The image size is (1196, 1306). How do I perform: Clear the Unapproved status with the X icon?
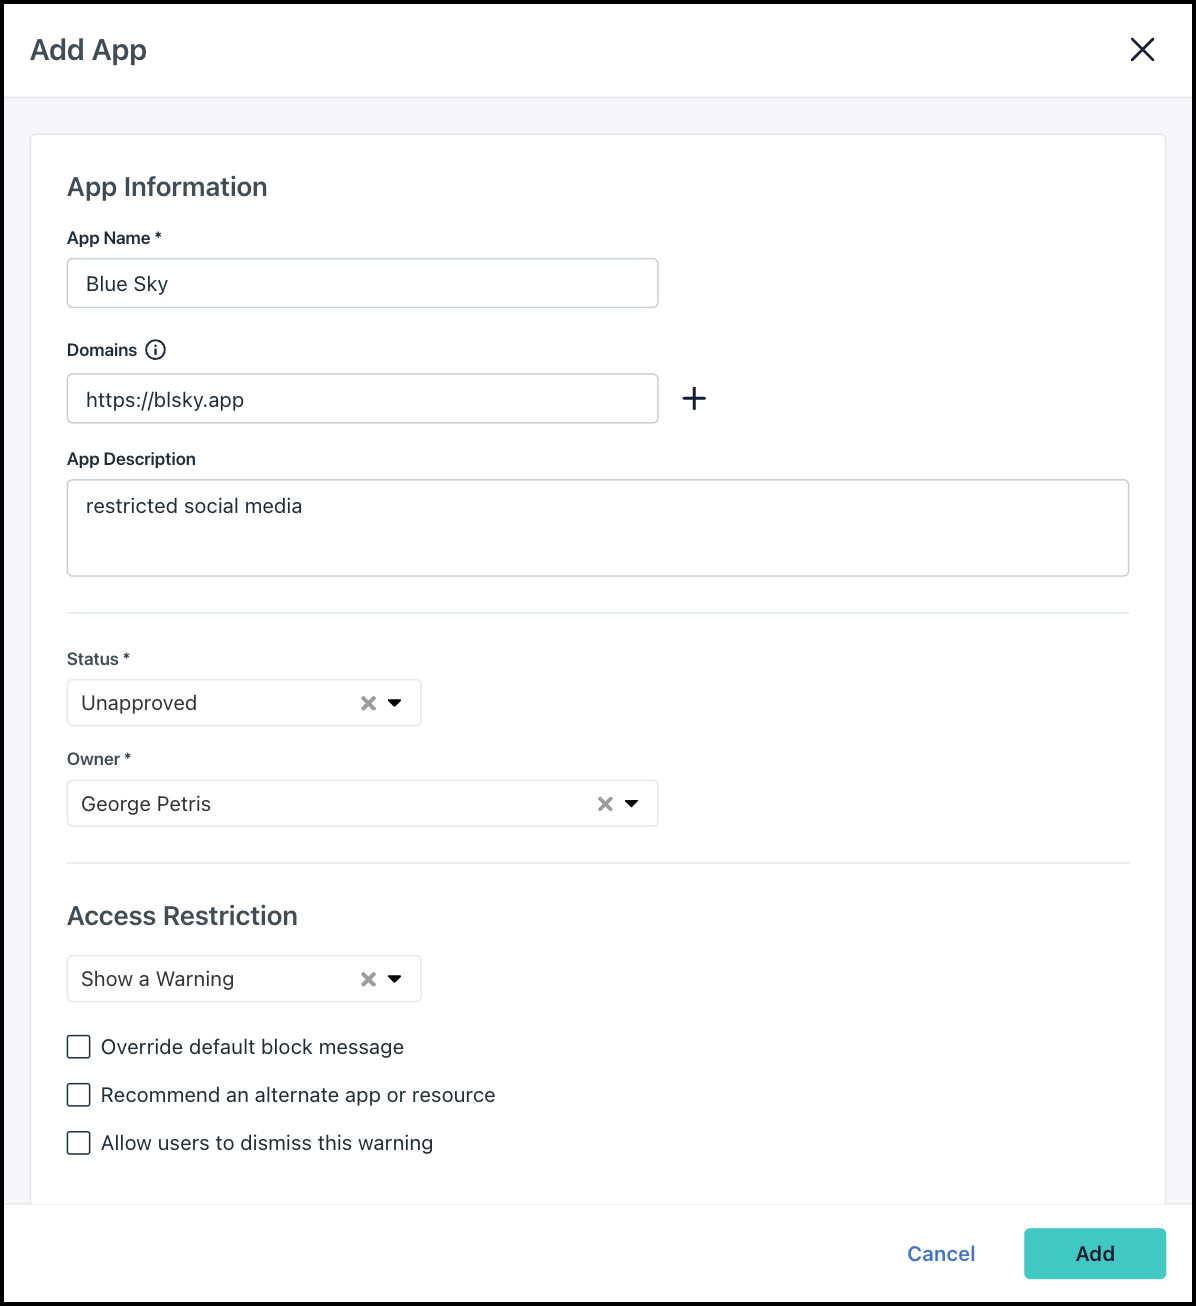(x=367, y=702)
